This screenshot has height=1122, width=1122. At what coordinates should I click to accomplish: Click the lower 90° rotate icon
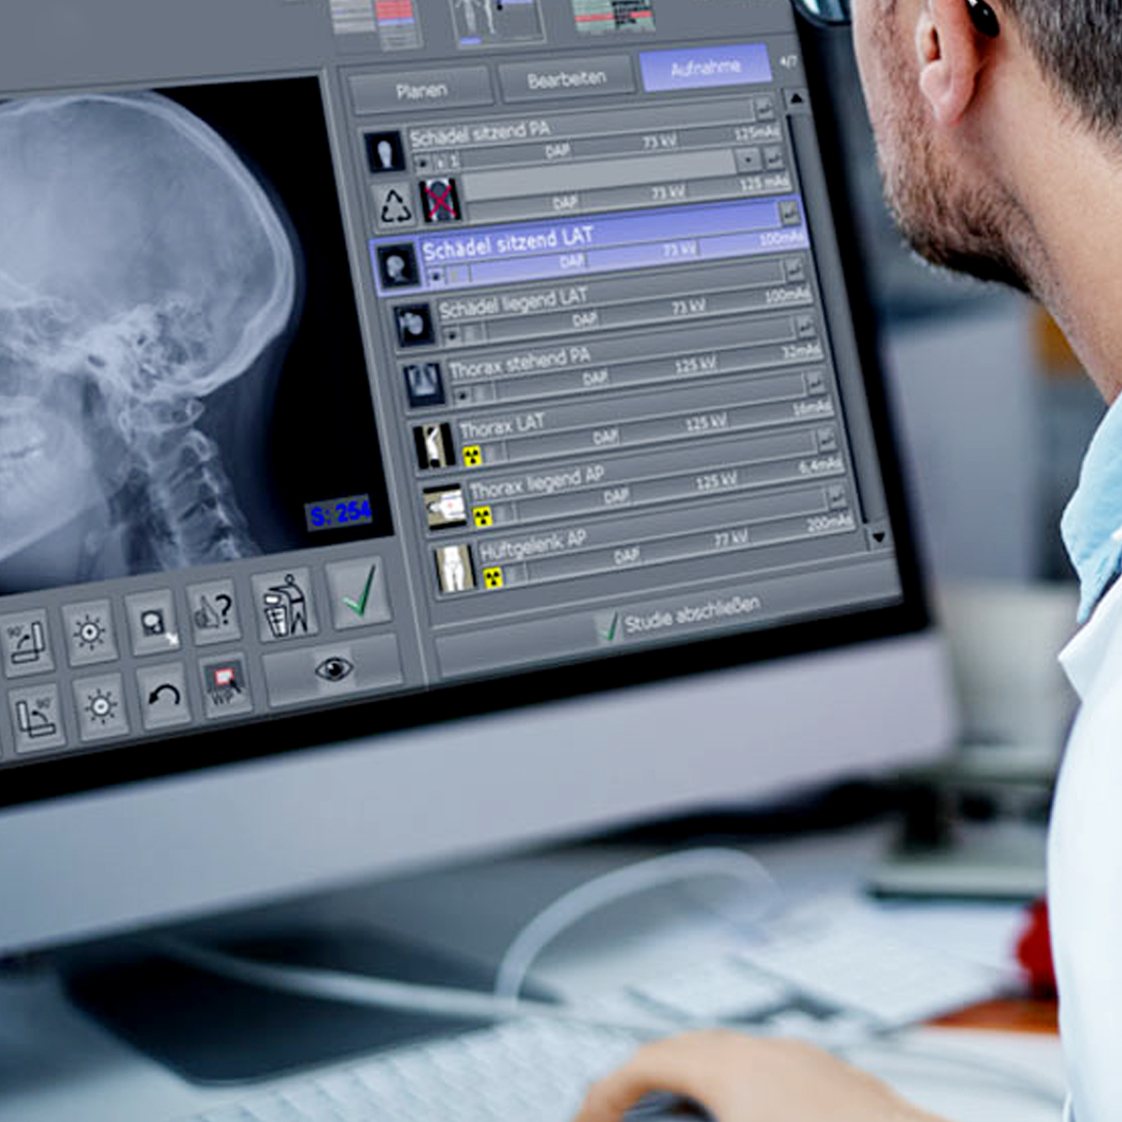36,716
